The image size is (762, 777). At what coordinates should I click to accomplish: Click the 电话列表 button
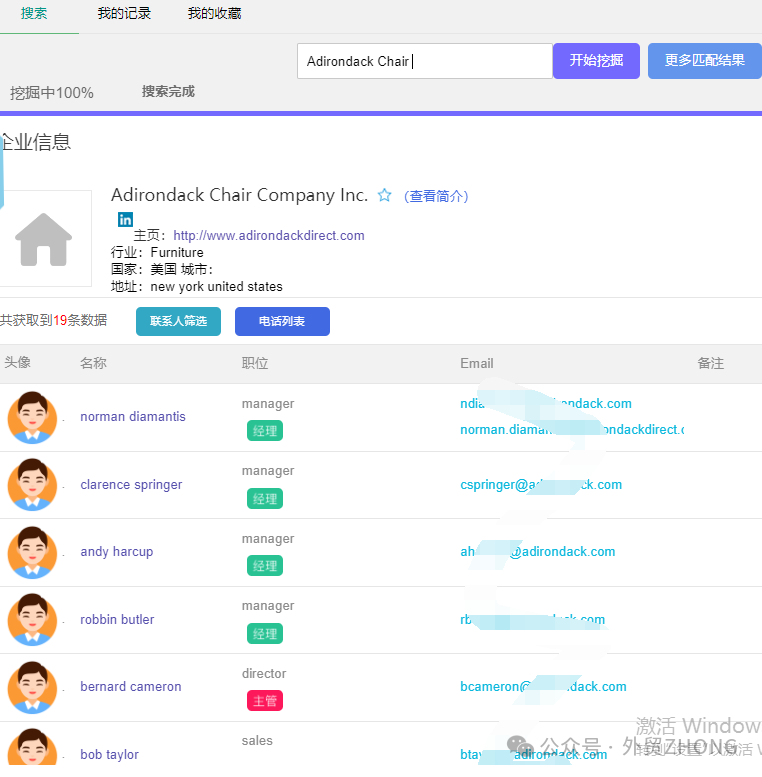point(282,321)
